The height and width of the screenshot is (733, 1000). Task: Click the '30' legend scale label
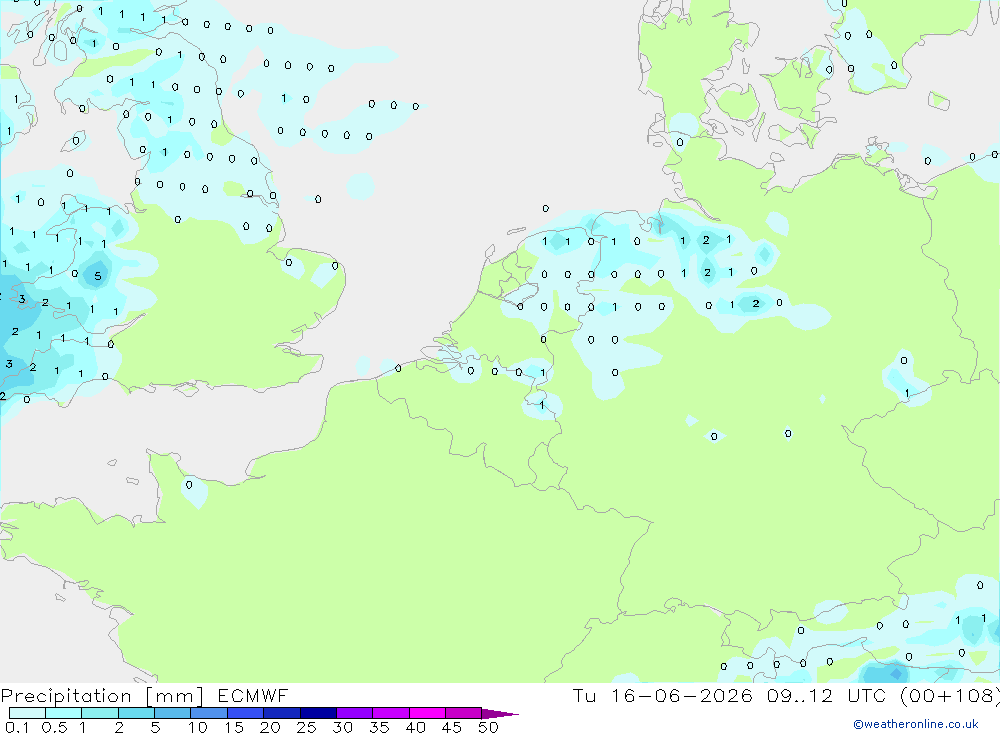point(342,727)
